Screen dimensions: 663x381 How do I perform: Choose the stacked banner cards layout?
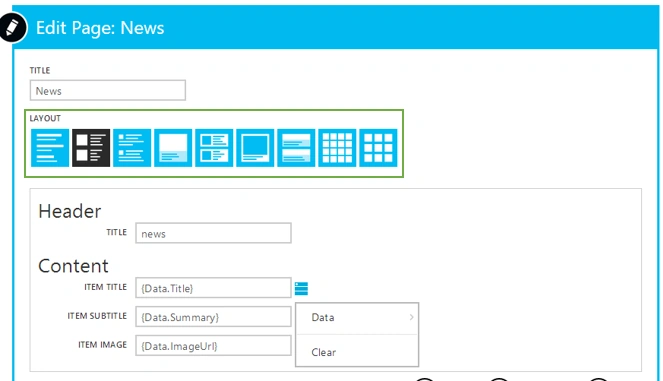(x=296, y=148)
